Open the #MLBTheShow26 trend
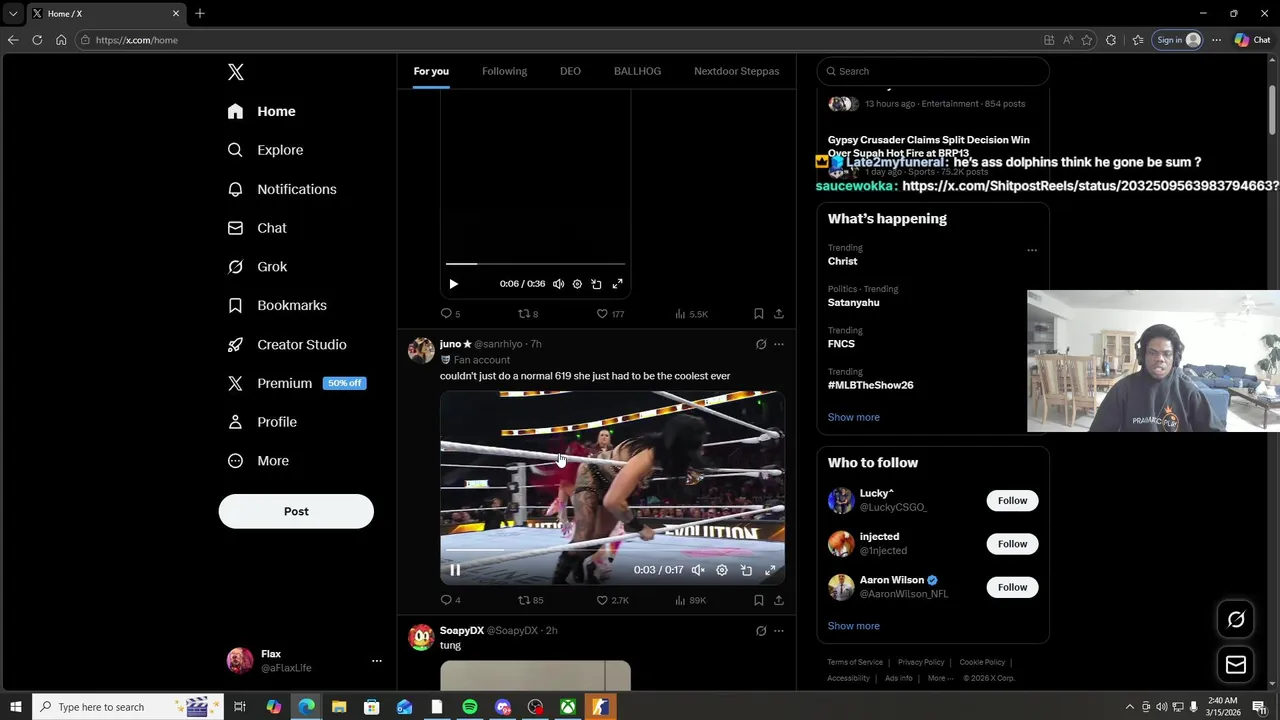The height and width of the screenshot is (720, 1280). (x=870, y=385)
